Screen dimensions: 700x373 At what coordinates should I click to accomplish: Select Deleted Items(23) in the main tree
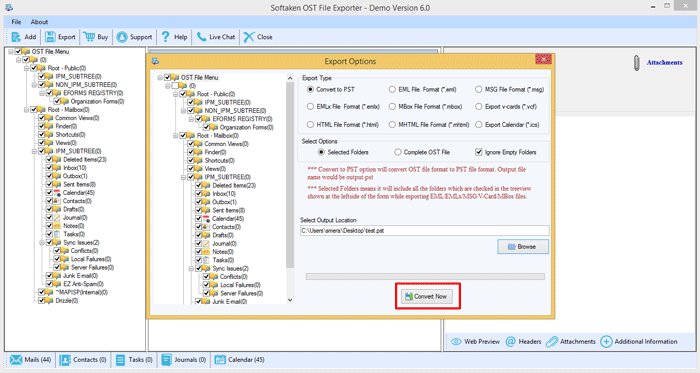click(x=85, y=160)
